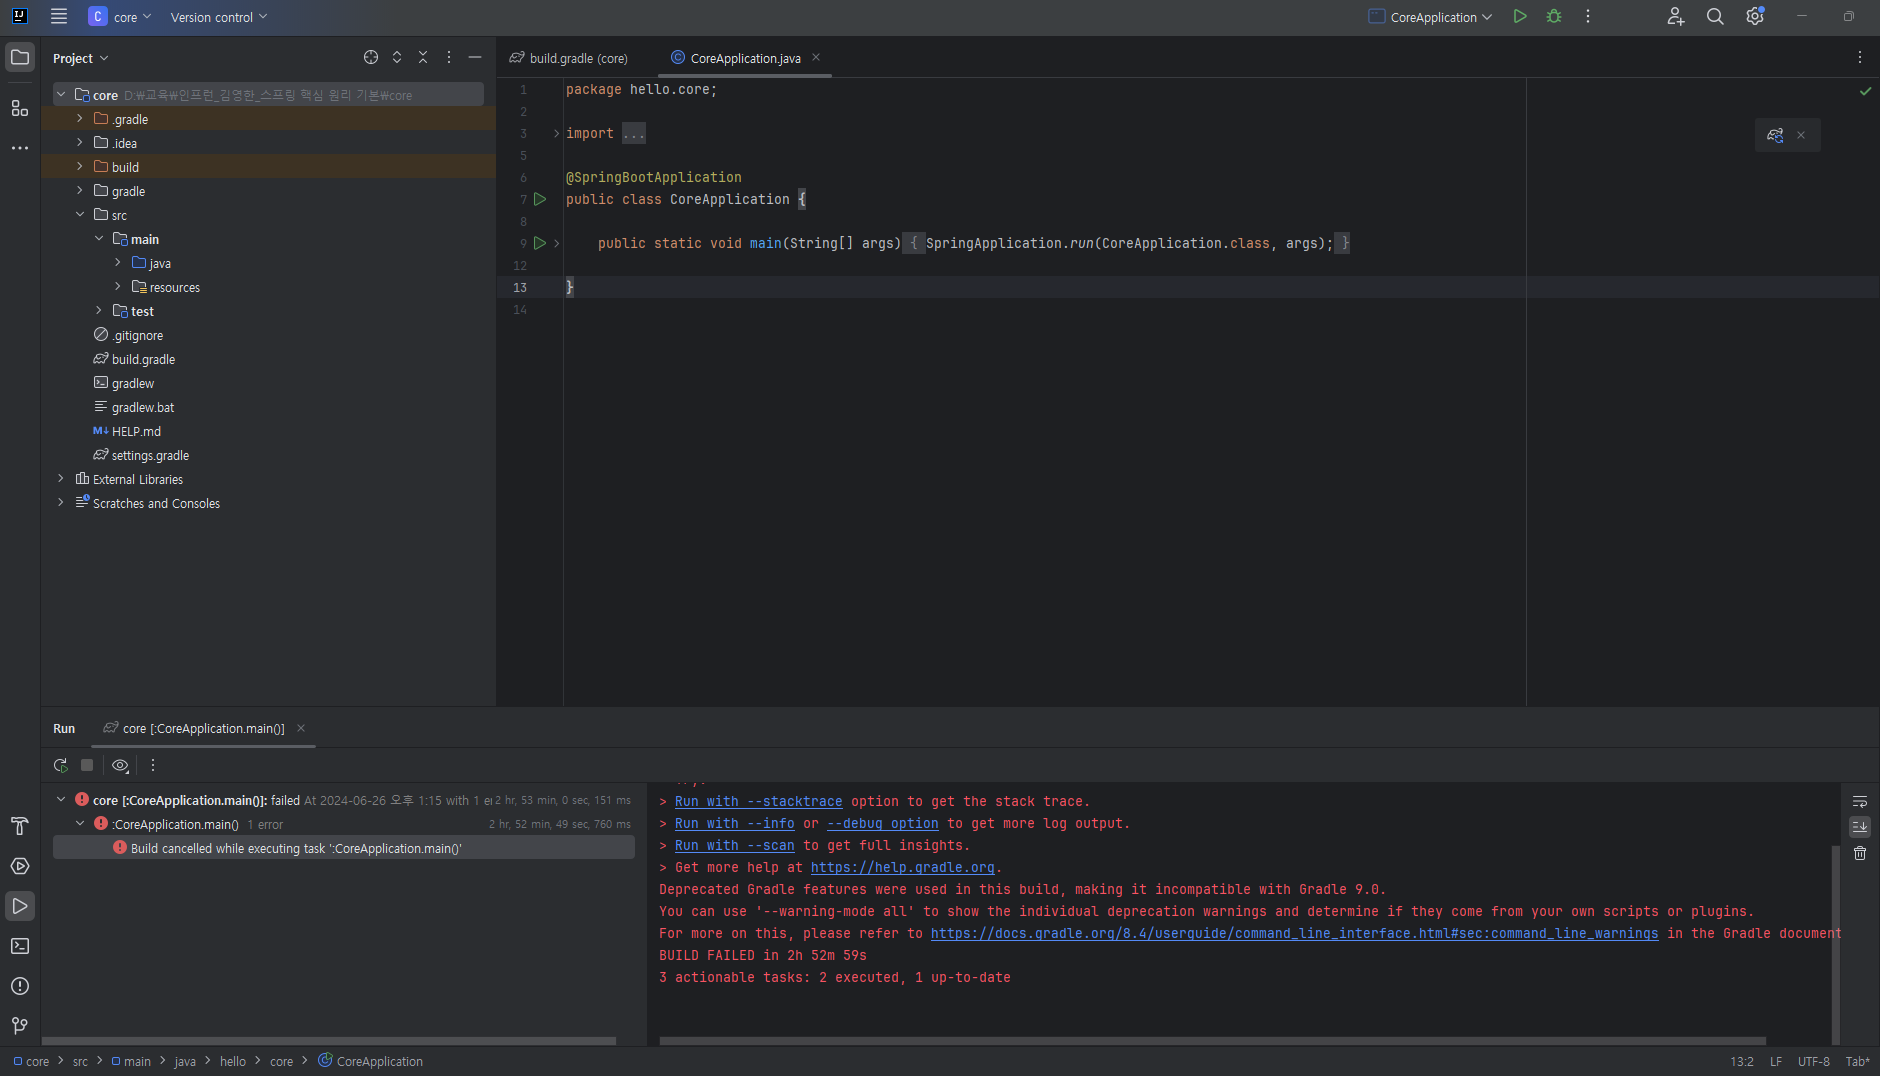
Task: Toggle show-options eye in Run toolbar
Action: tap(120, 765)
